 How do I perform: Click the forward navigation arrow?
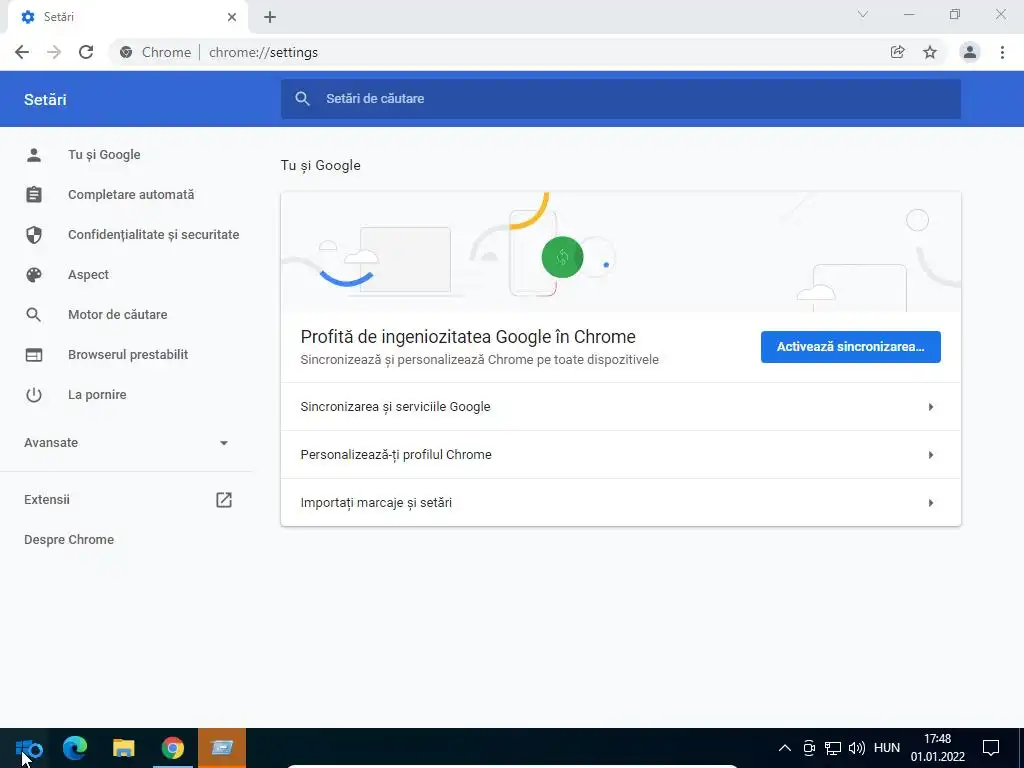click(54, 52)
